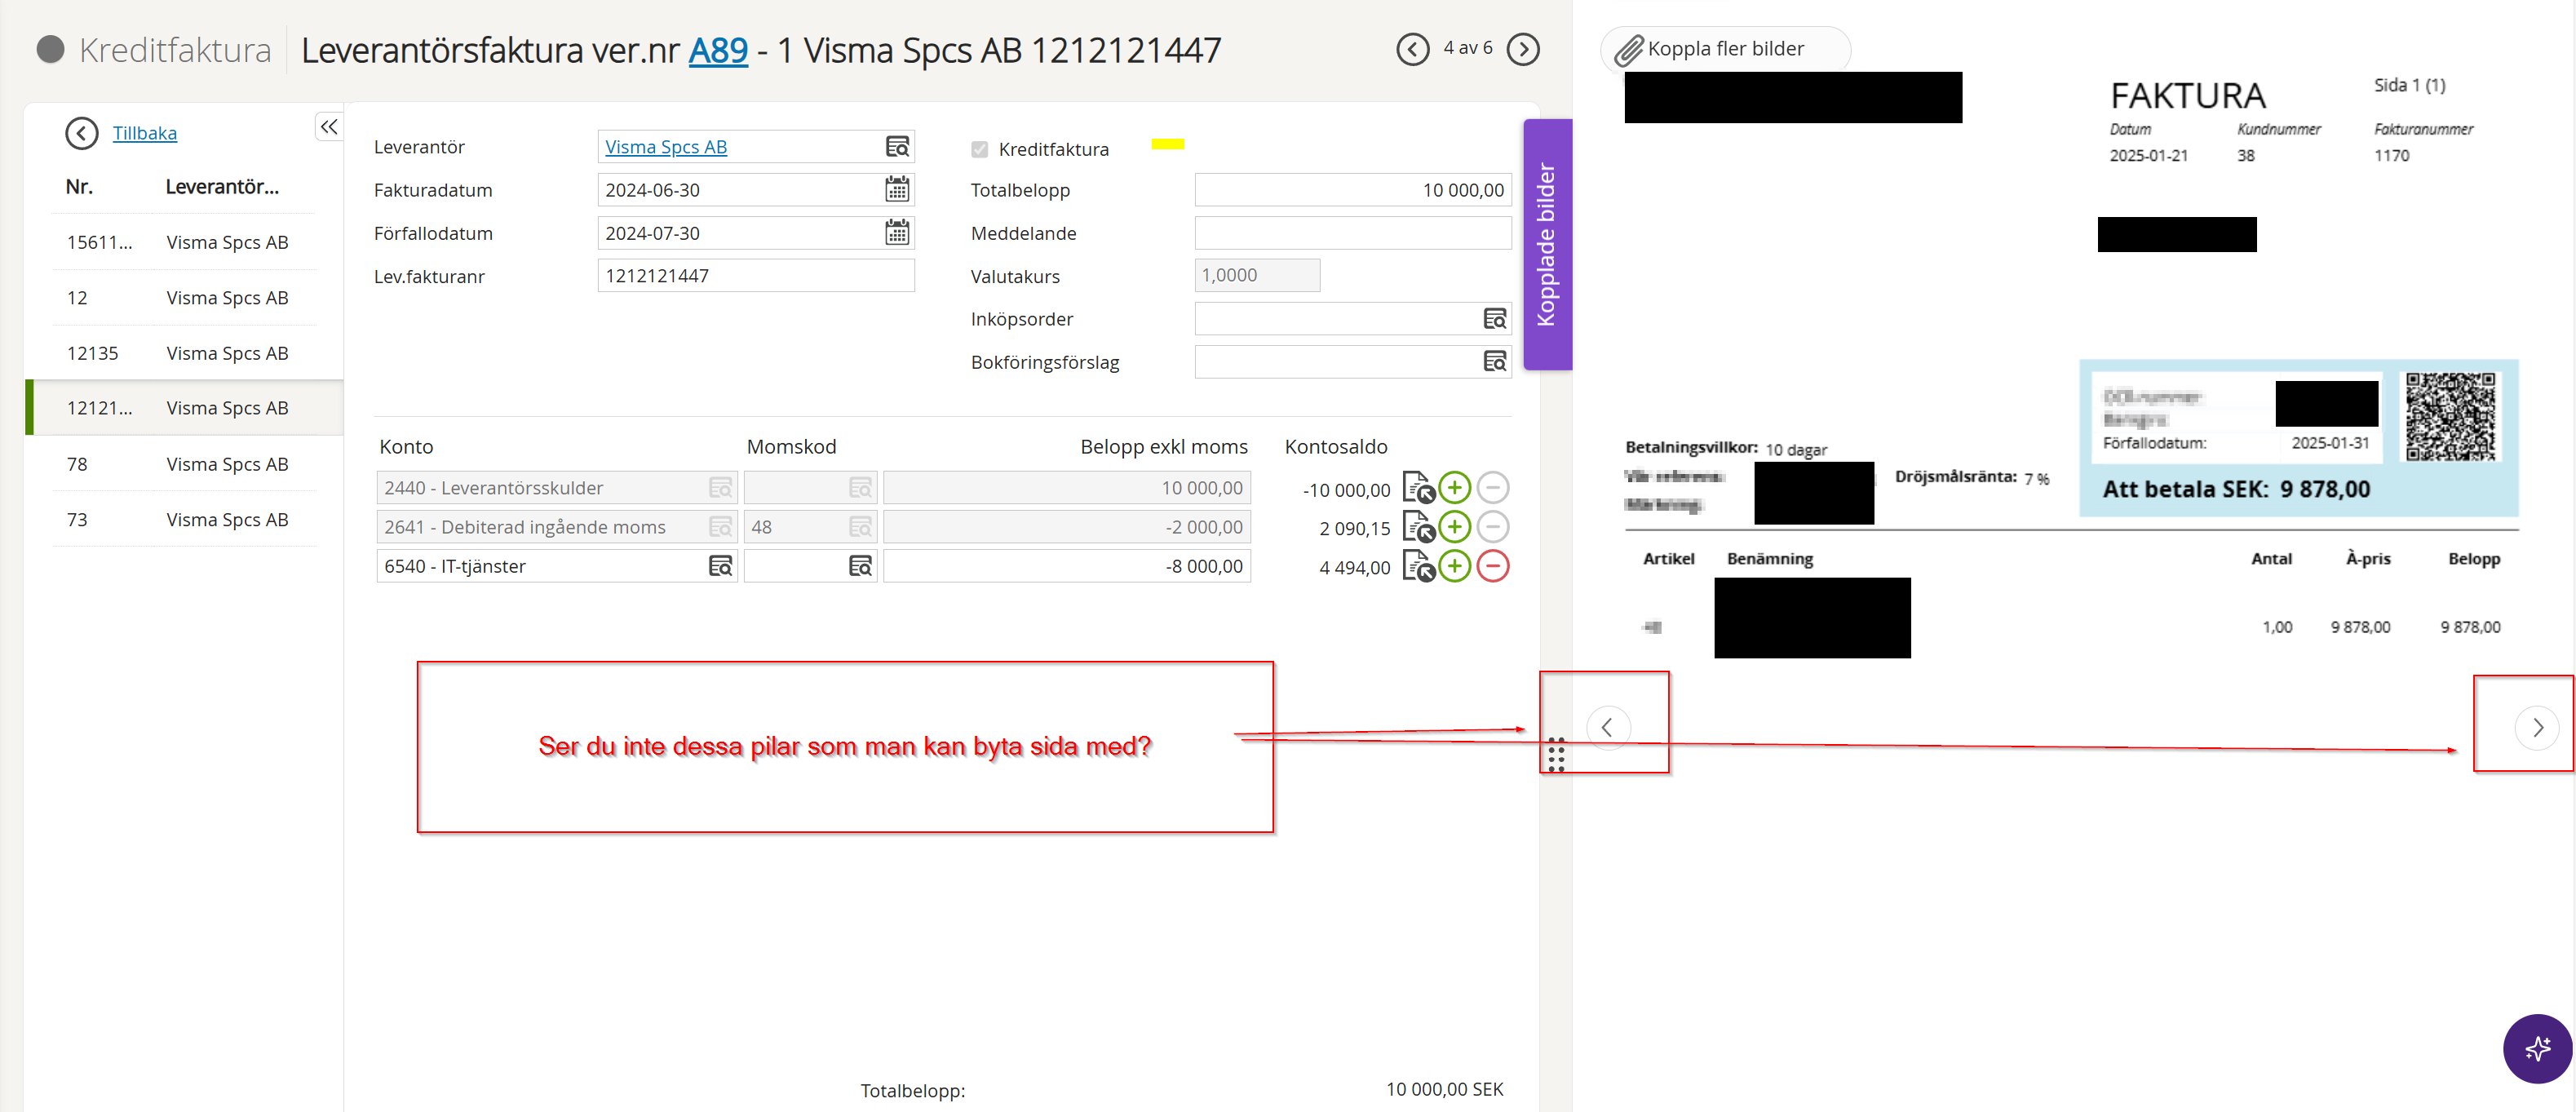Show next page of the invoice image
Image resolution: width=2576 pixels, height=1112 pixels.
pyautogui.click(x=2537, y=727)
